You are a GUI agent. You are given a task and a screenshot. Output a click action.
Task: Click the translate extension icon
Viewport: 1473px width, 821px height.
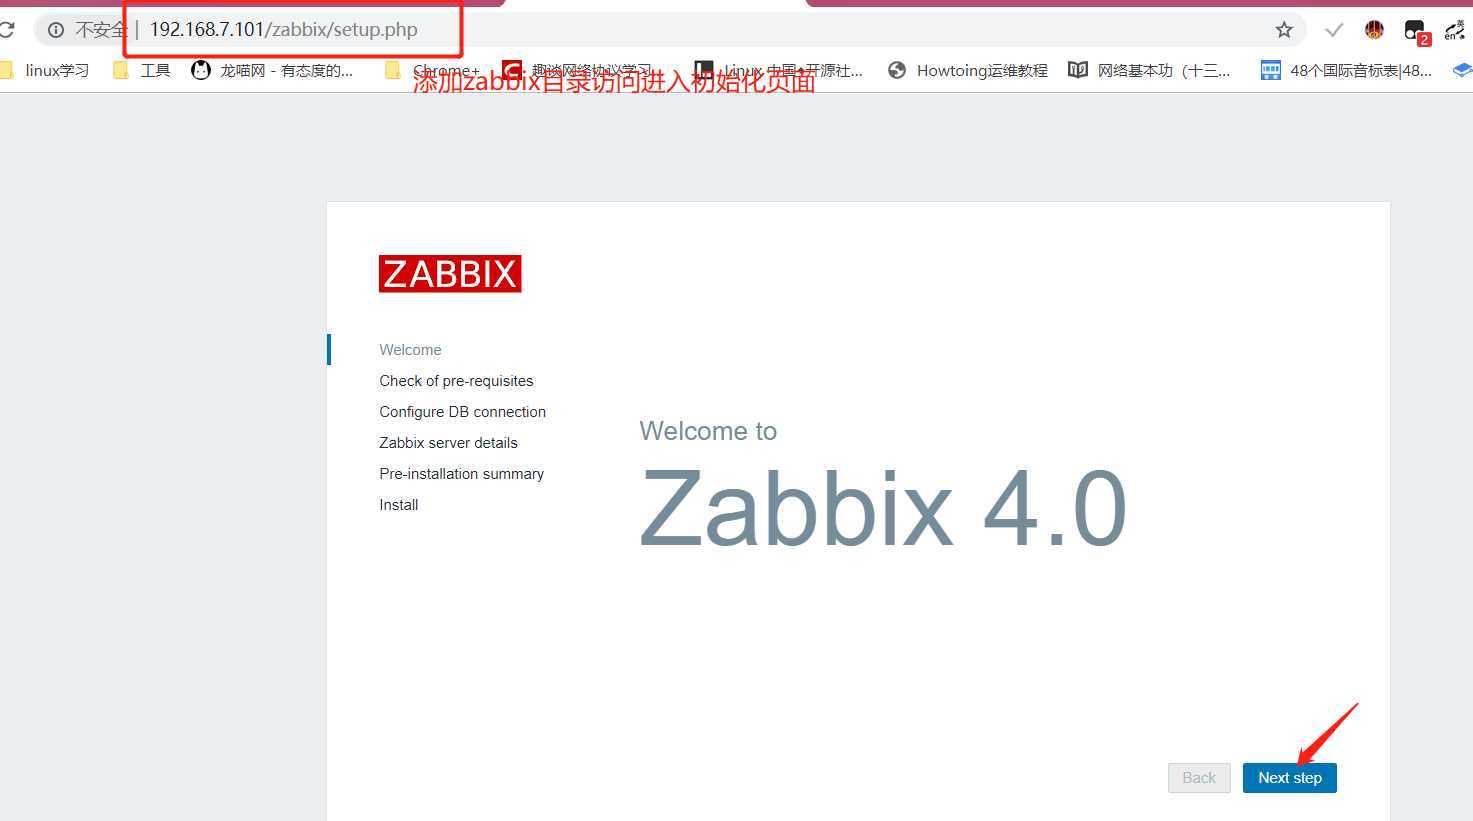tap(1455, 30)
